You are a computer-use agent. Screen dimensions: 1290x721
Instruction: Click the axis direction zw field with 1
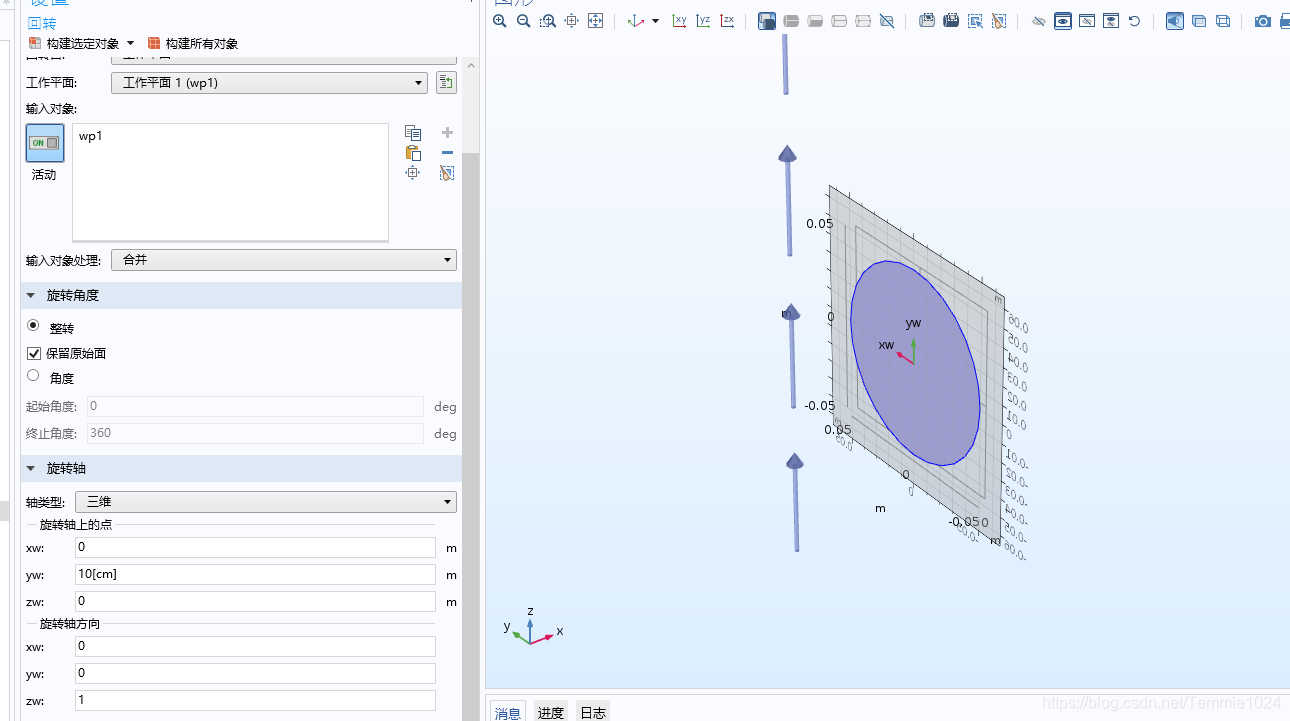(255, 700)
